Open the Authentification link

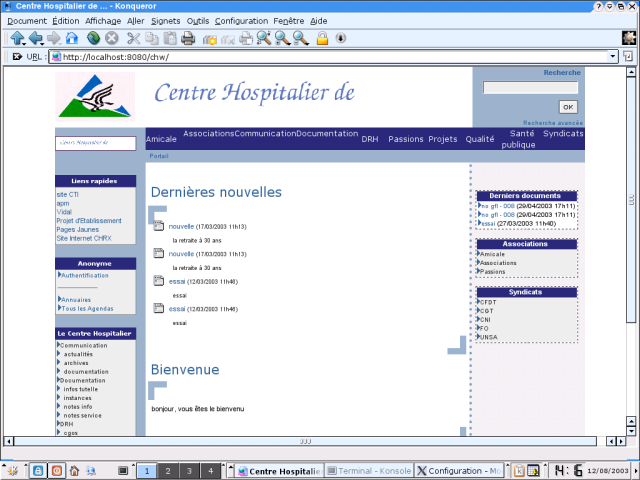pos(85,275)
